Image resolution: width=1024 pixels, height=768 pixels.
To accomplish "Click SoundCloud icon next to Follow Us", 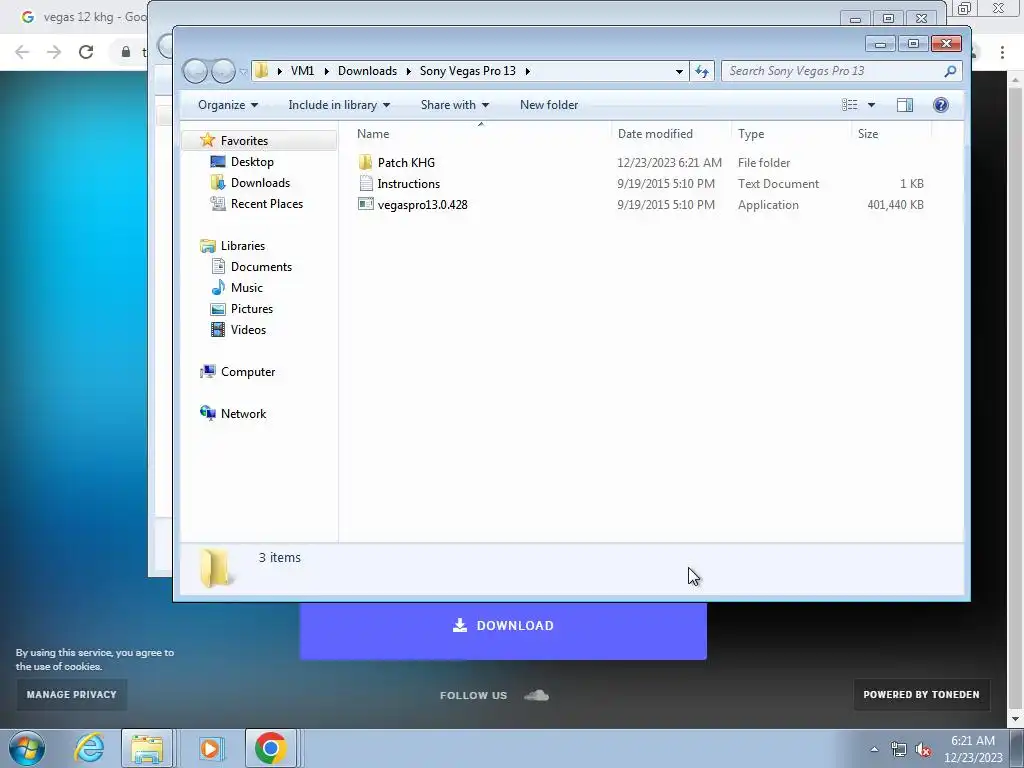I will point(536,696).
